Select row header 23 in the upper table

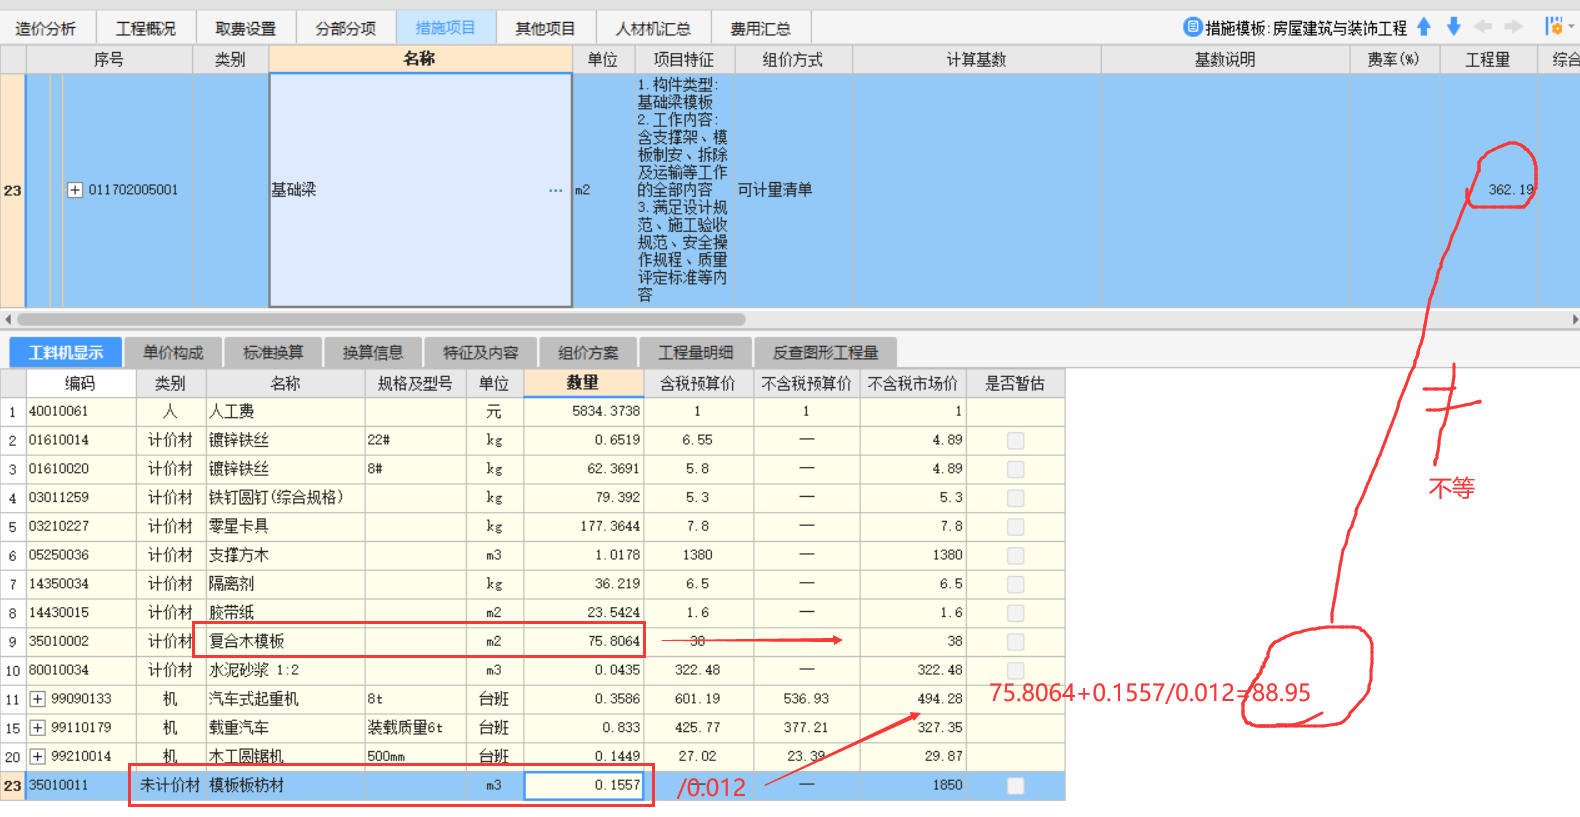[12, 190]
